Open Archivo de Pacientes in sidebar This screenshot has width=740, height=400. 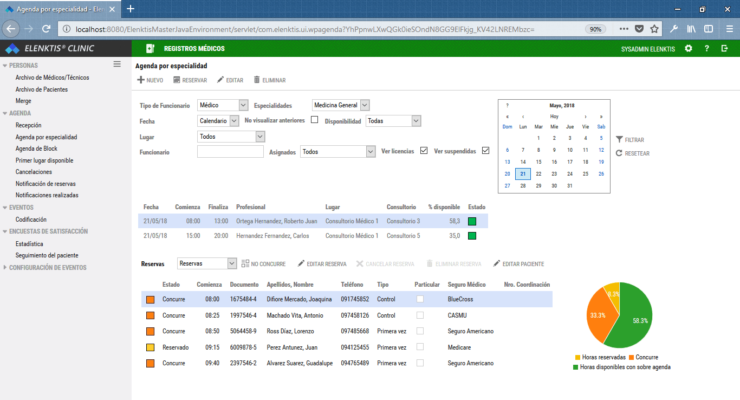coord(43,89)
